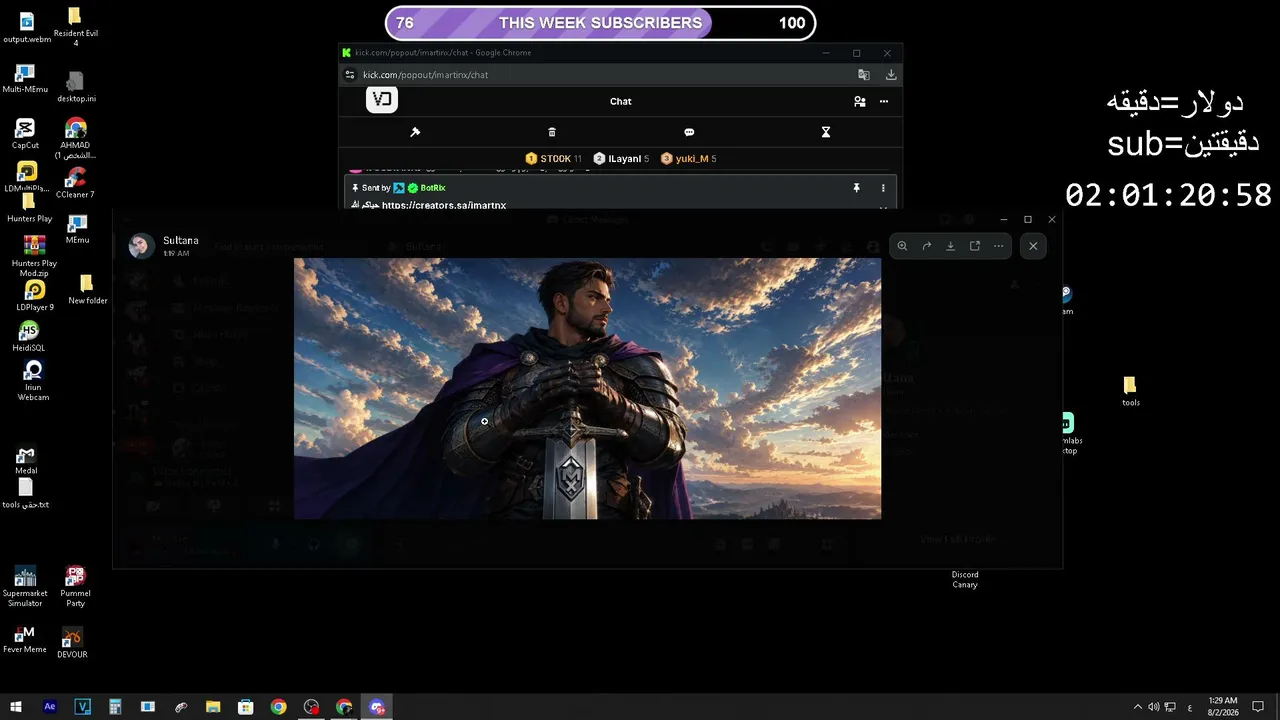
Task: Open the Calculator from the taskbar
Action: point(115,707)
